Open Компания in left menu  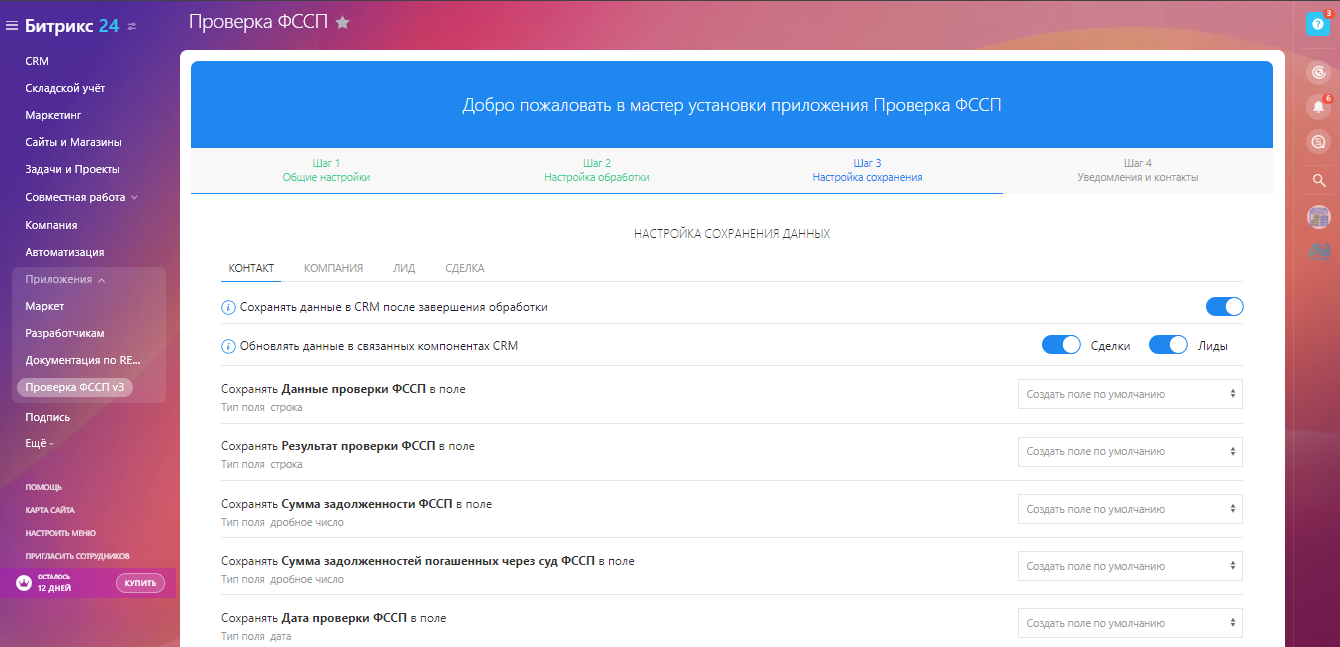click(51, 225)
